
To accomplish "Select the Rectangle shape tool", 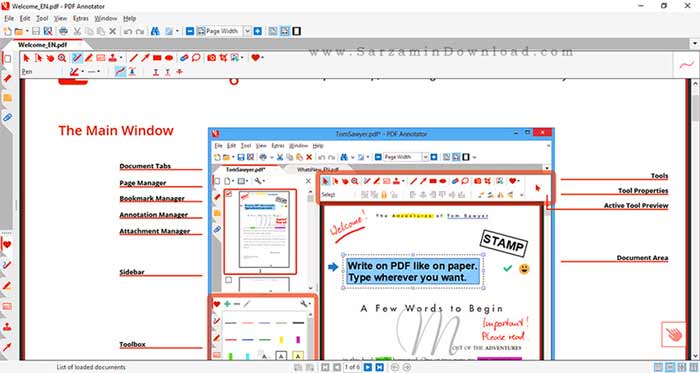I will (x=157, y=58).
